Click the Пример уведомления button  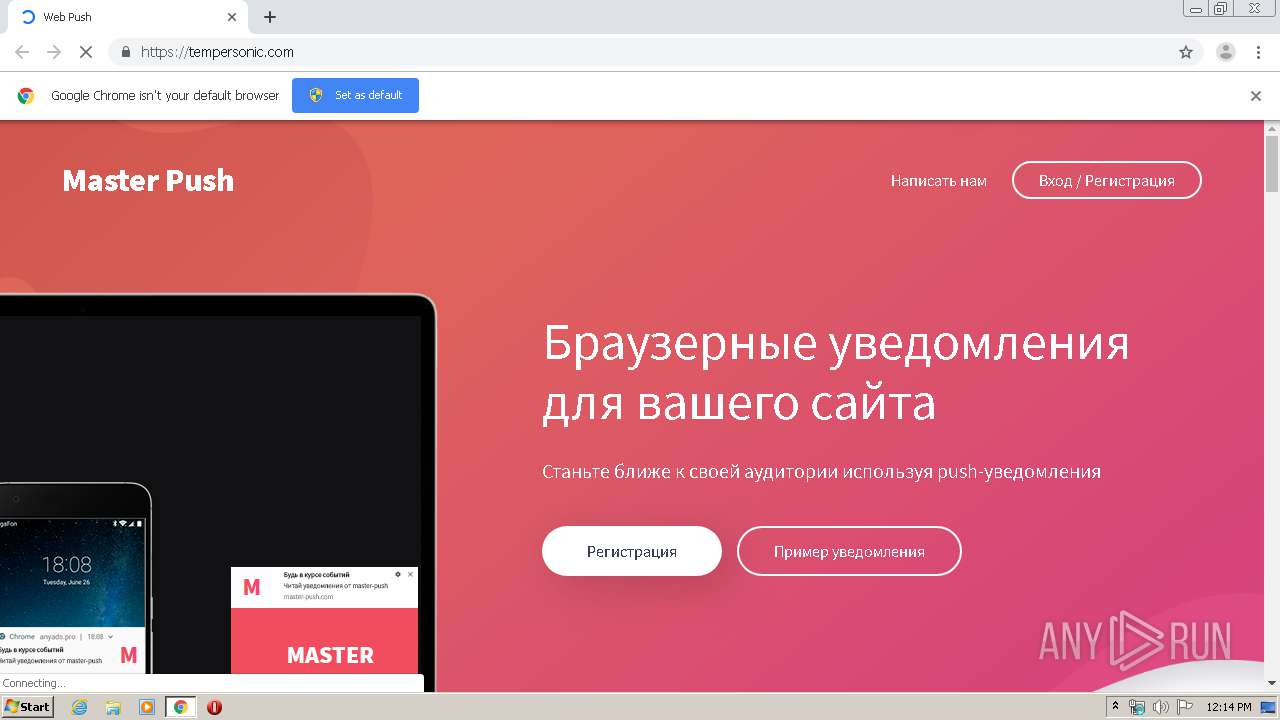tap(849, 551)
